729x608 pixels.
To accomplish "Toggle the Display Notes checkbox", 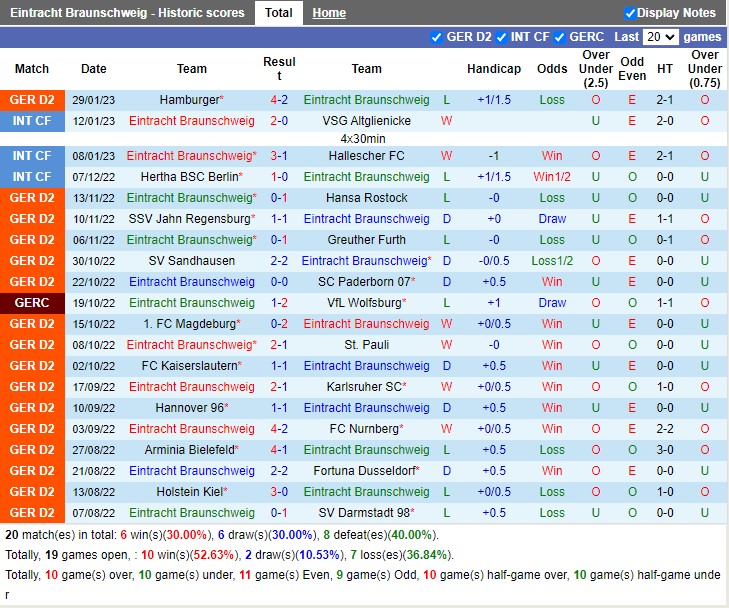I will pyautogui.click(x=630, y=13).
